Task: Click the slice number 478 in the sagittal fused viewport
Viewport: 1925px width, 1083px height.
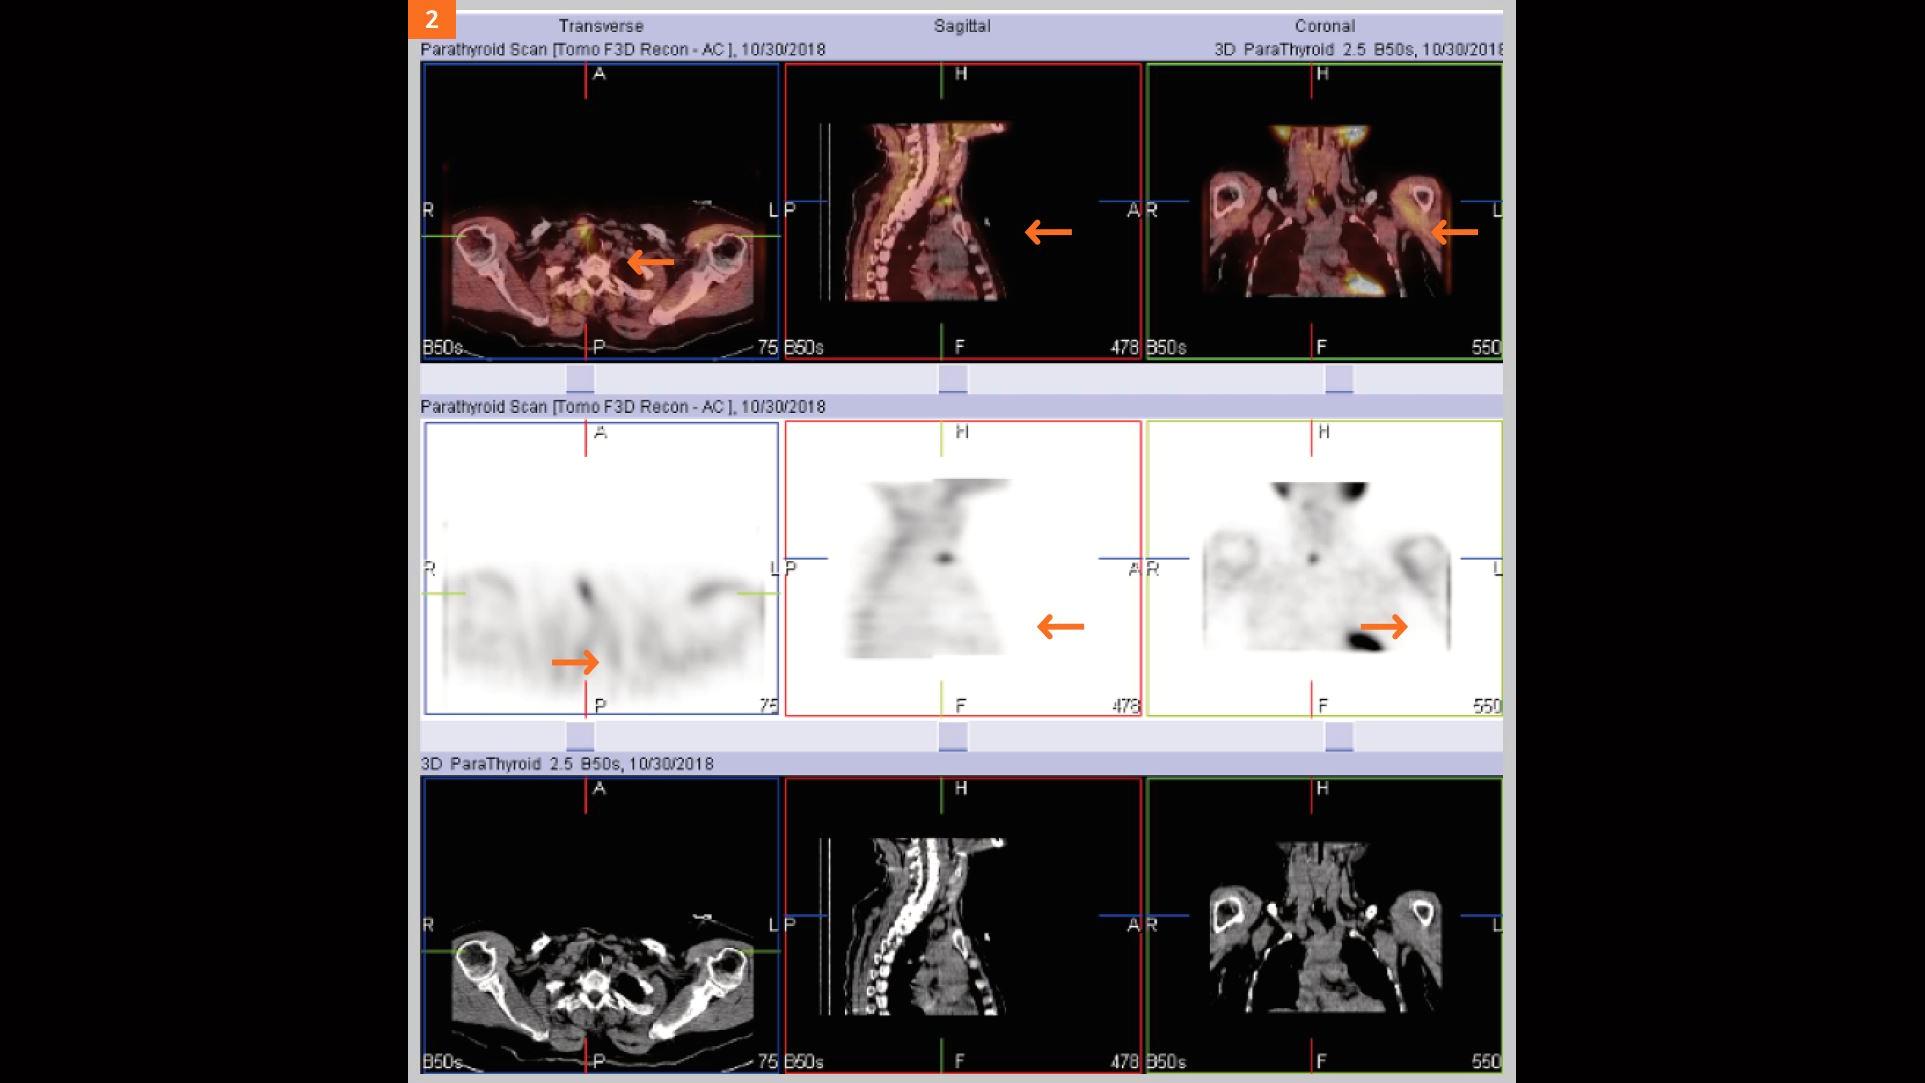Action: 1126,347
